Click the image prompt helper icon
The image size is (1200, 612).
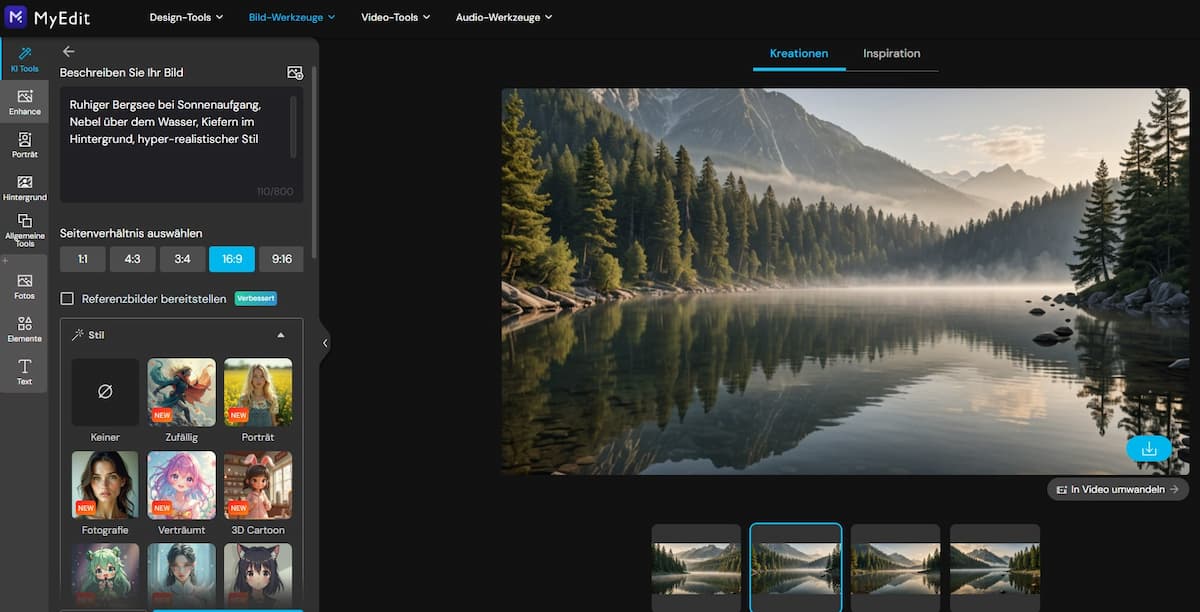(295, 73)
